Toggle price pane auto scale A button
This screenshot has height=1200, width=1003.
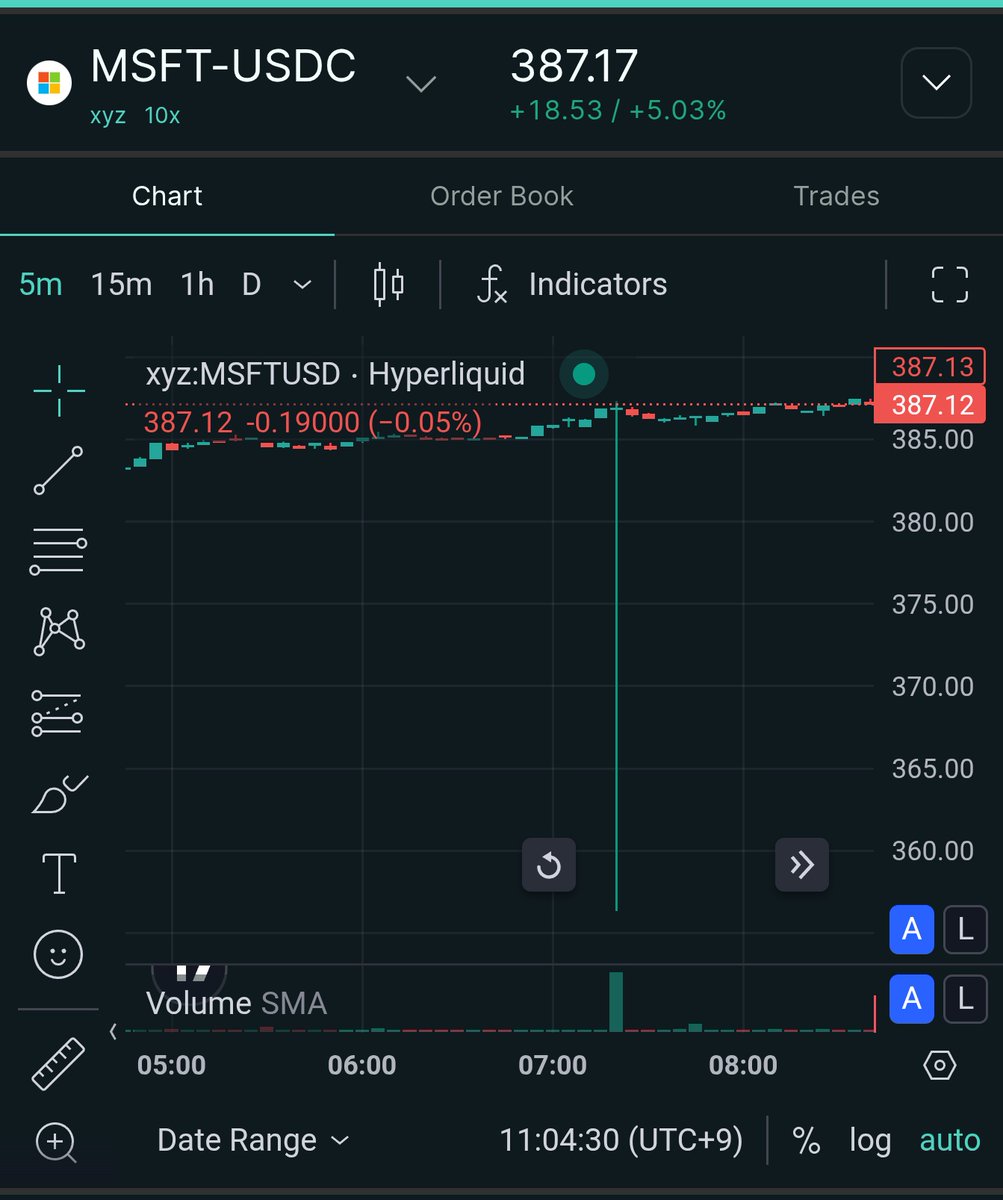click(912, 930)
